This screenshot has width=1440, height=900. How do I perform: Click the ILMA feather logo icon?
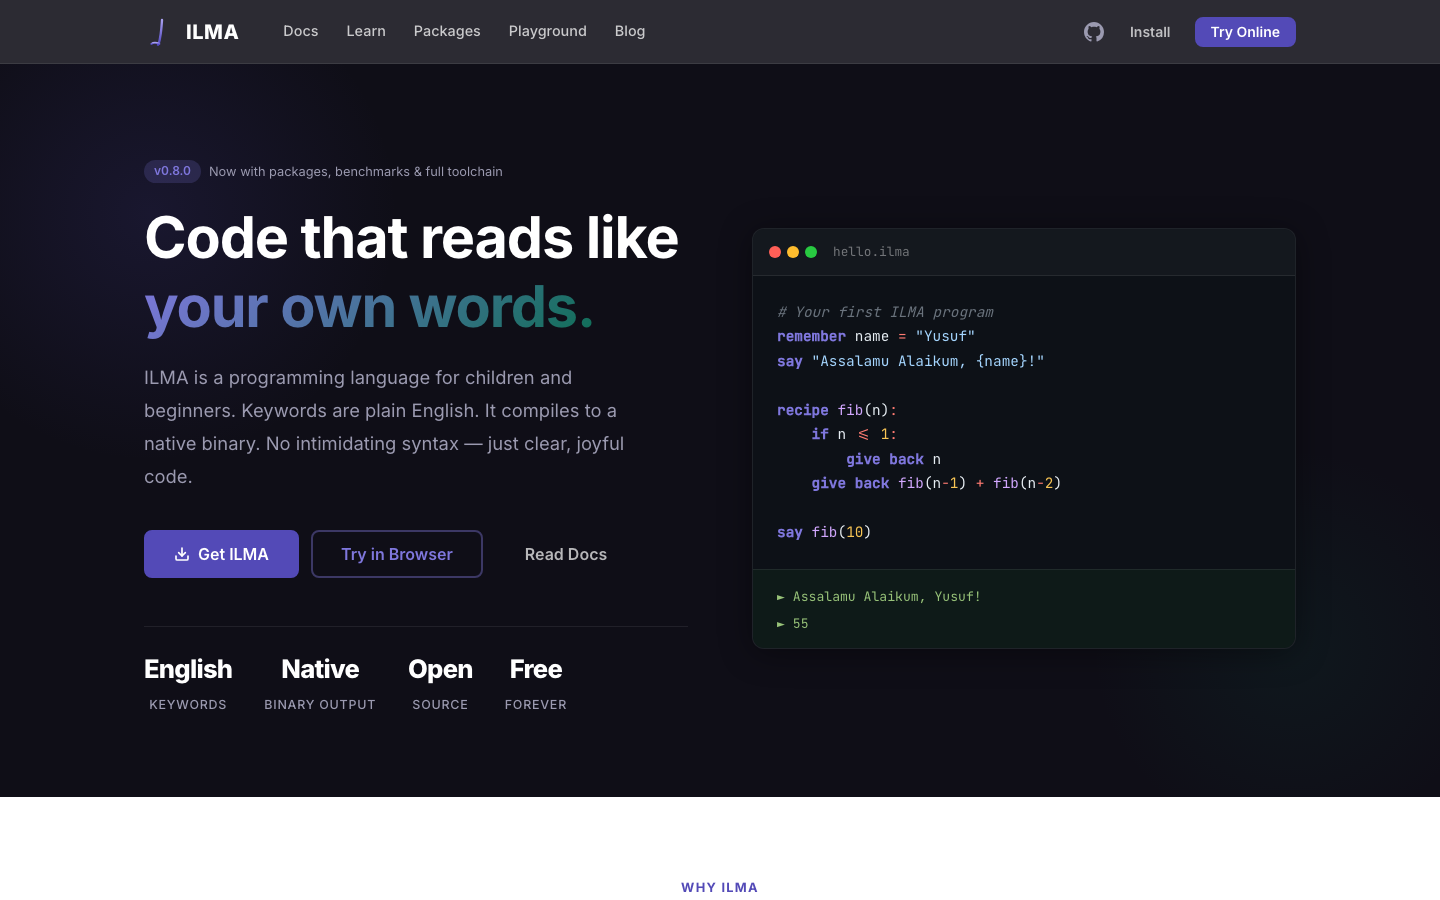pos(158,32)
